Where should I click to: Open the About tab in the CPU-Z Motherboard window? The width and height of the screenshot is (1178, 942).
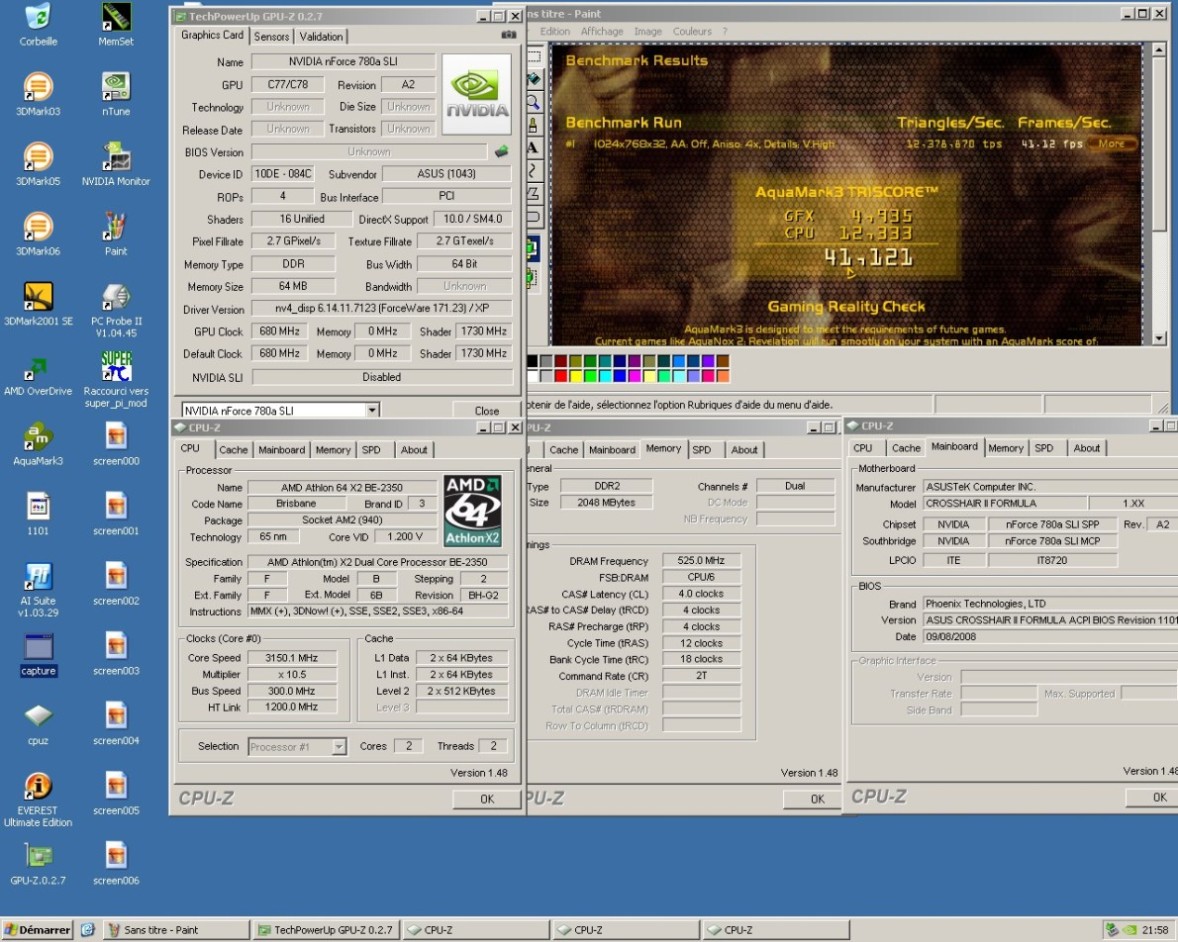coord(1086,448)
